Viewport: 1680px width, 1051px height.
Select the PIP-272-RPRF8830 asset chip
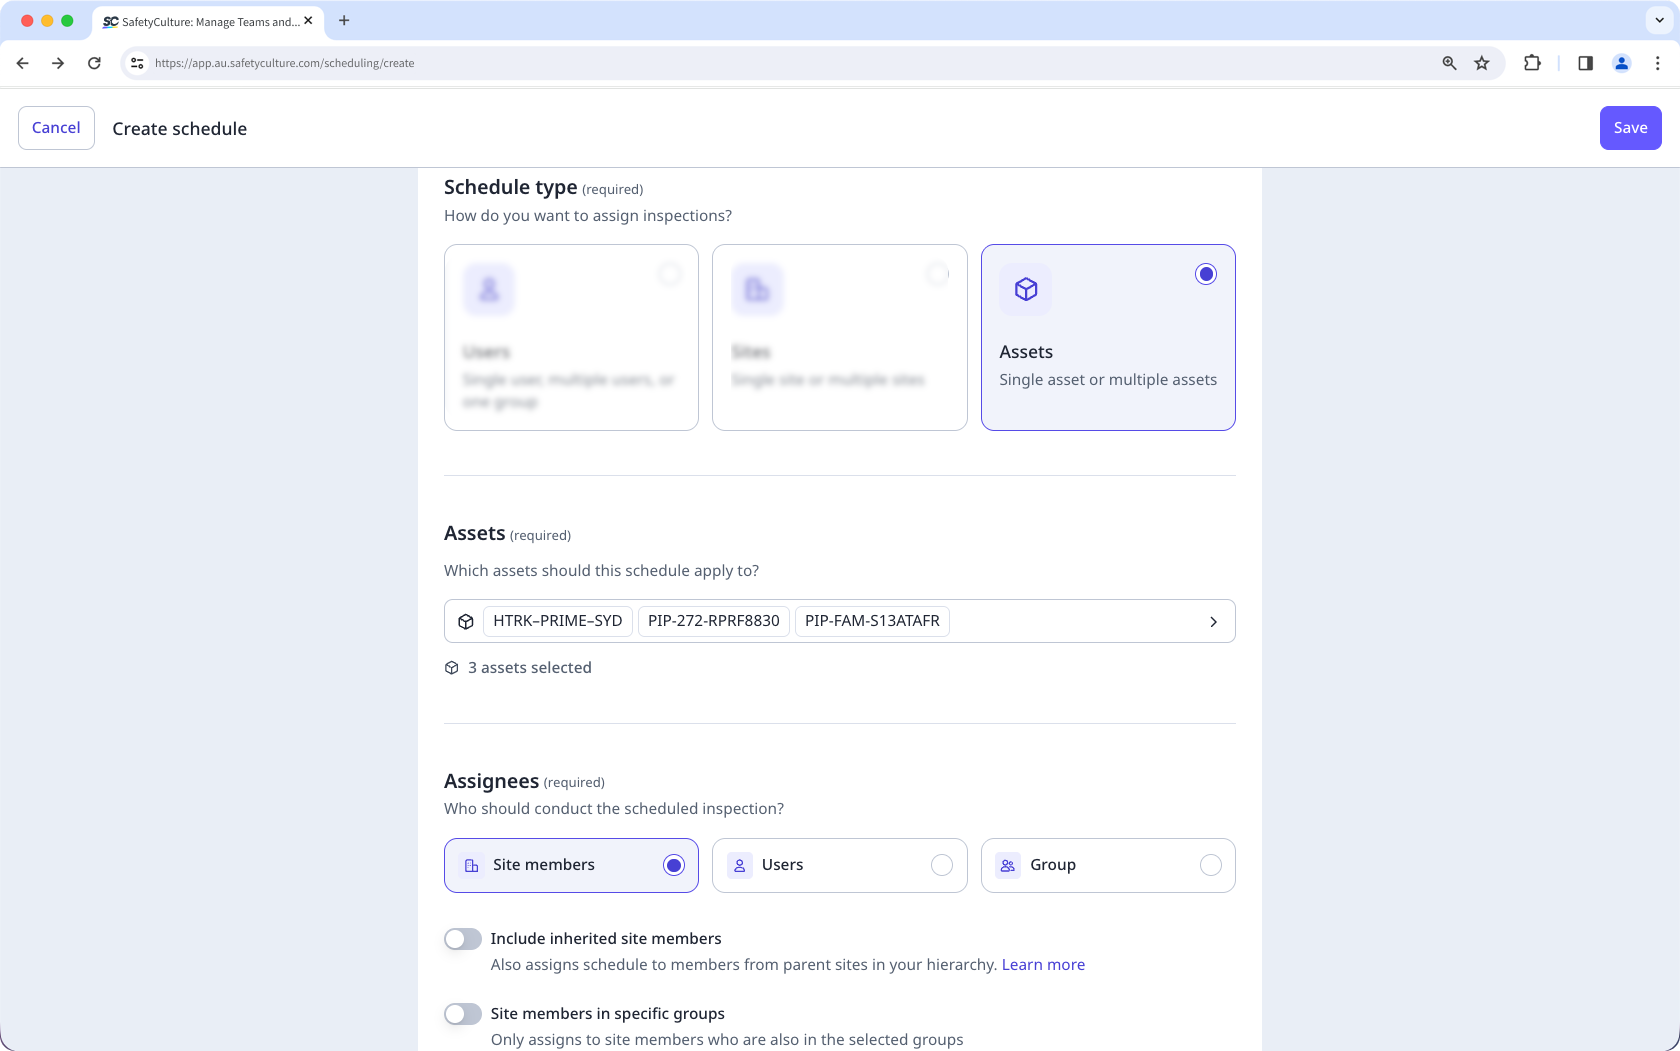(714, 621)
